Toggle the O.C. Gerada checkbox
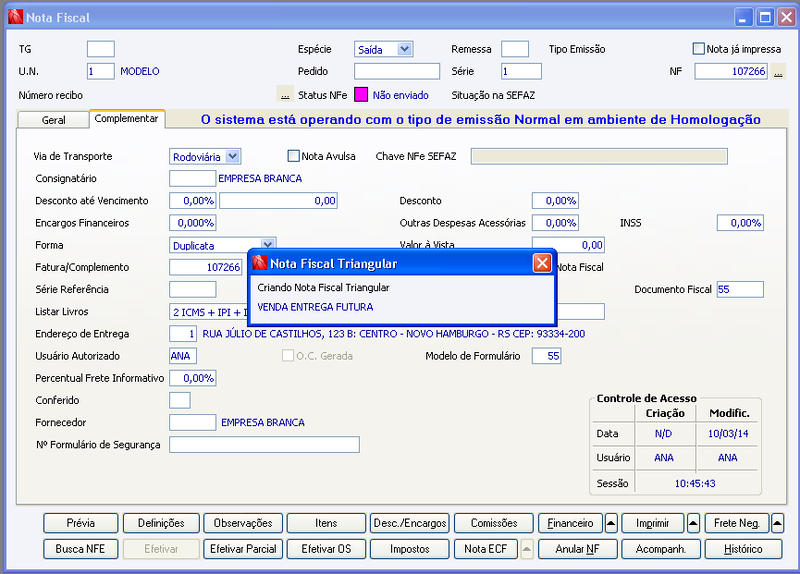Image resolution: width=800 pixels, height=574 pixels. 288,356
